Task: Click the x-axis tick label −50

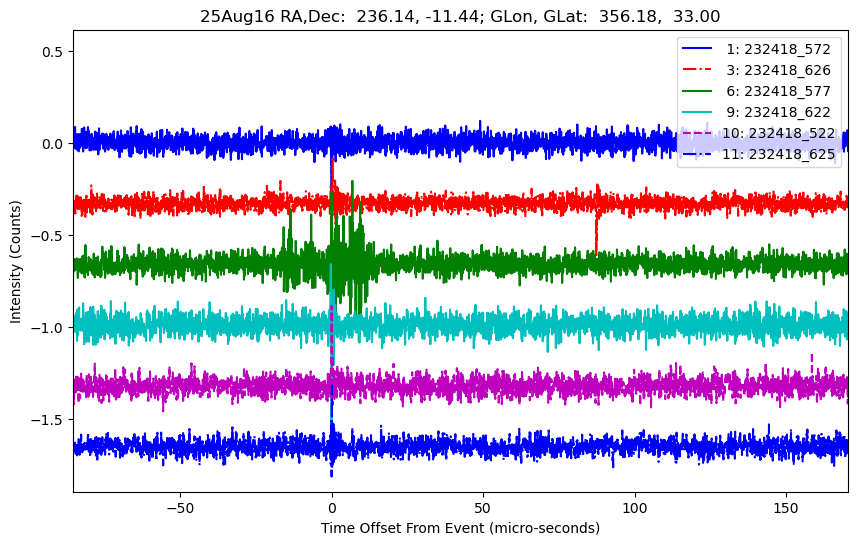Action: point(180,508)
